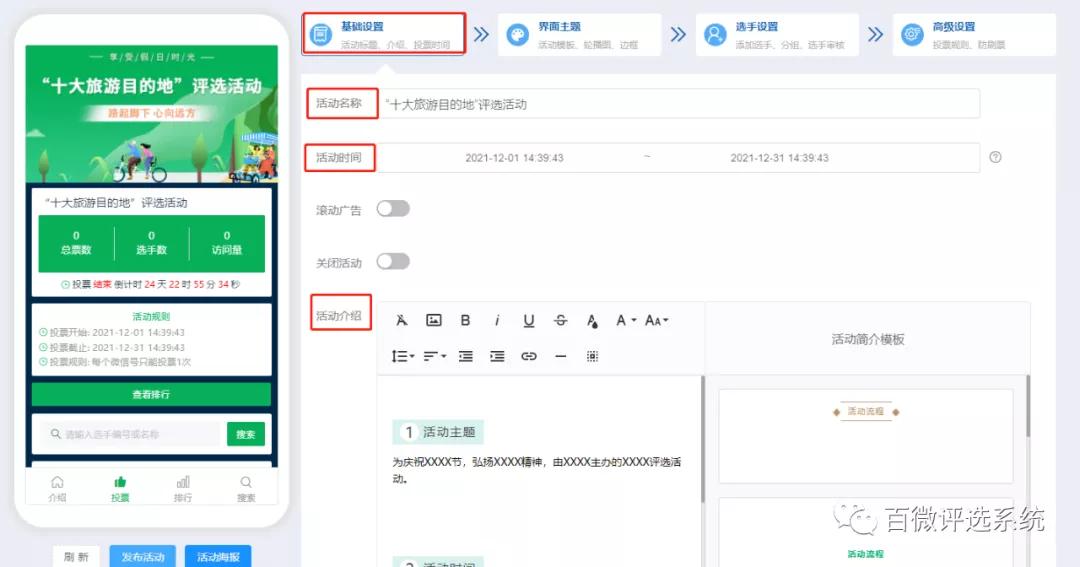This screenshot has width=1080, height=567.
Task: Enable the 滚动广告 switch
Action: [x=393, y=209]
